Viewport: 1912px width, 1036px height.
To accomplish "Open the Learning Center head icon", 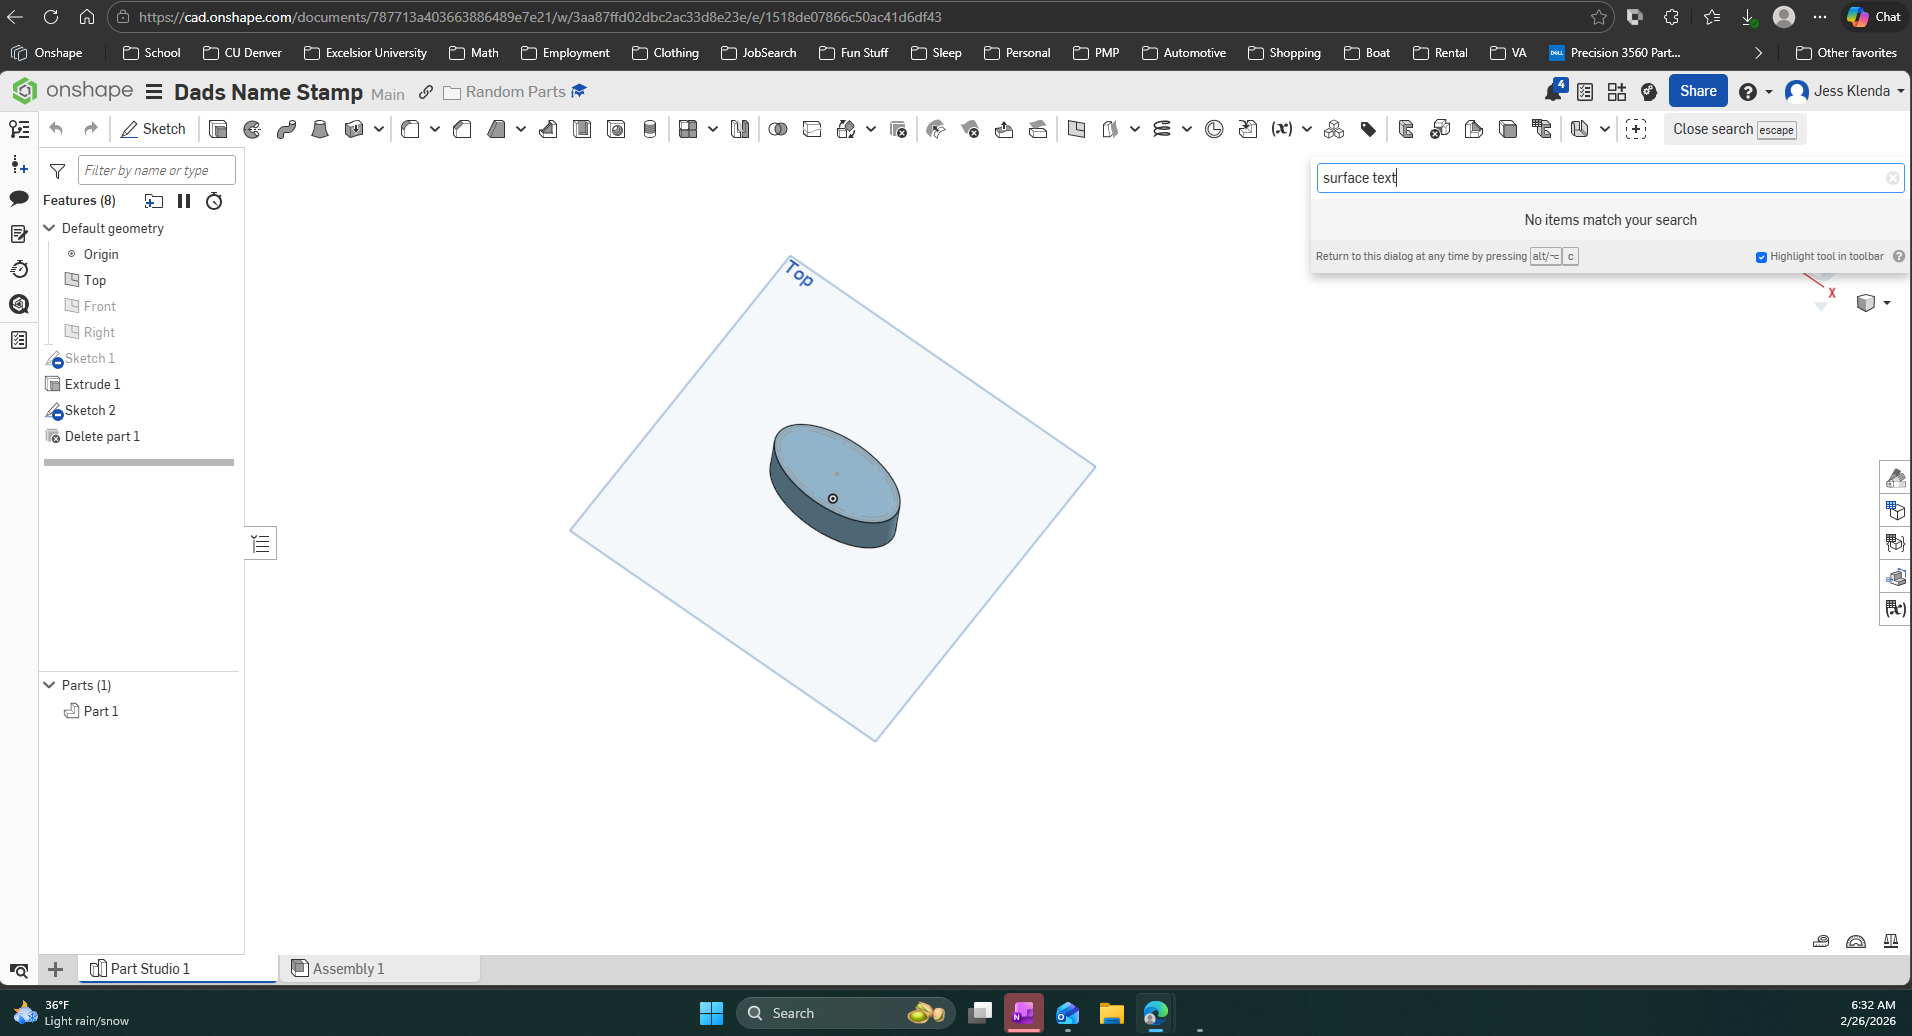I will tap(1649, 92).
